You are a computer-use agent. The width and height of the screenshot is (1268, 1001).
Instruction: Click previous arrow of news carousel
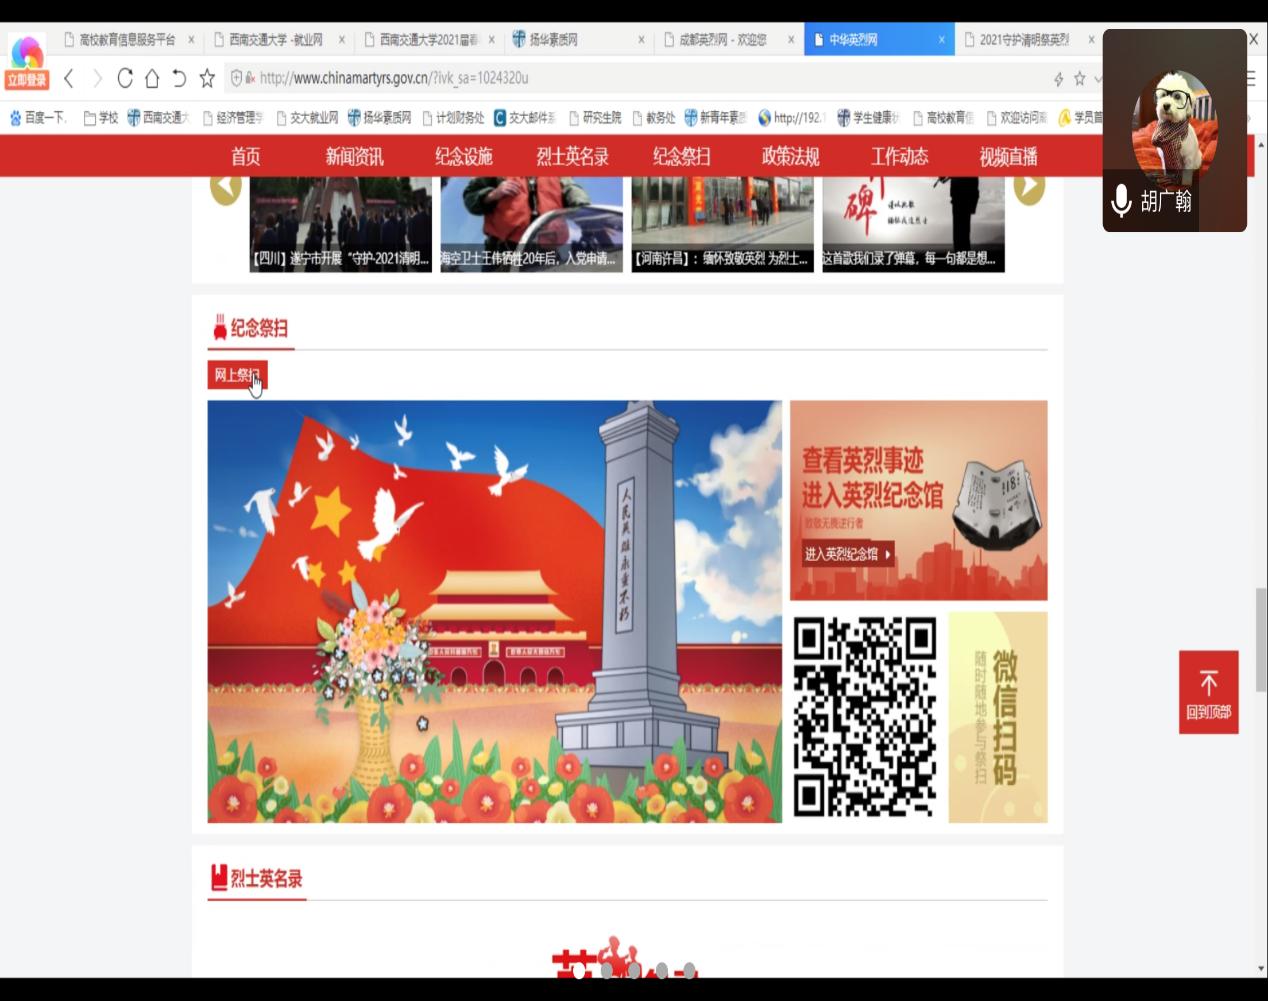225,187
